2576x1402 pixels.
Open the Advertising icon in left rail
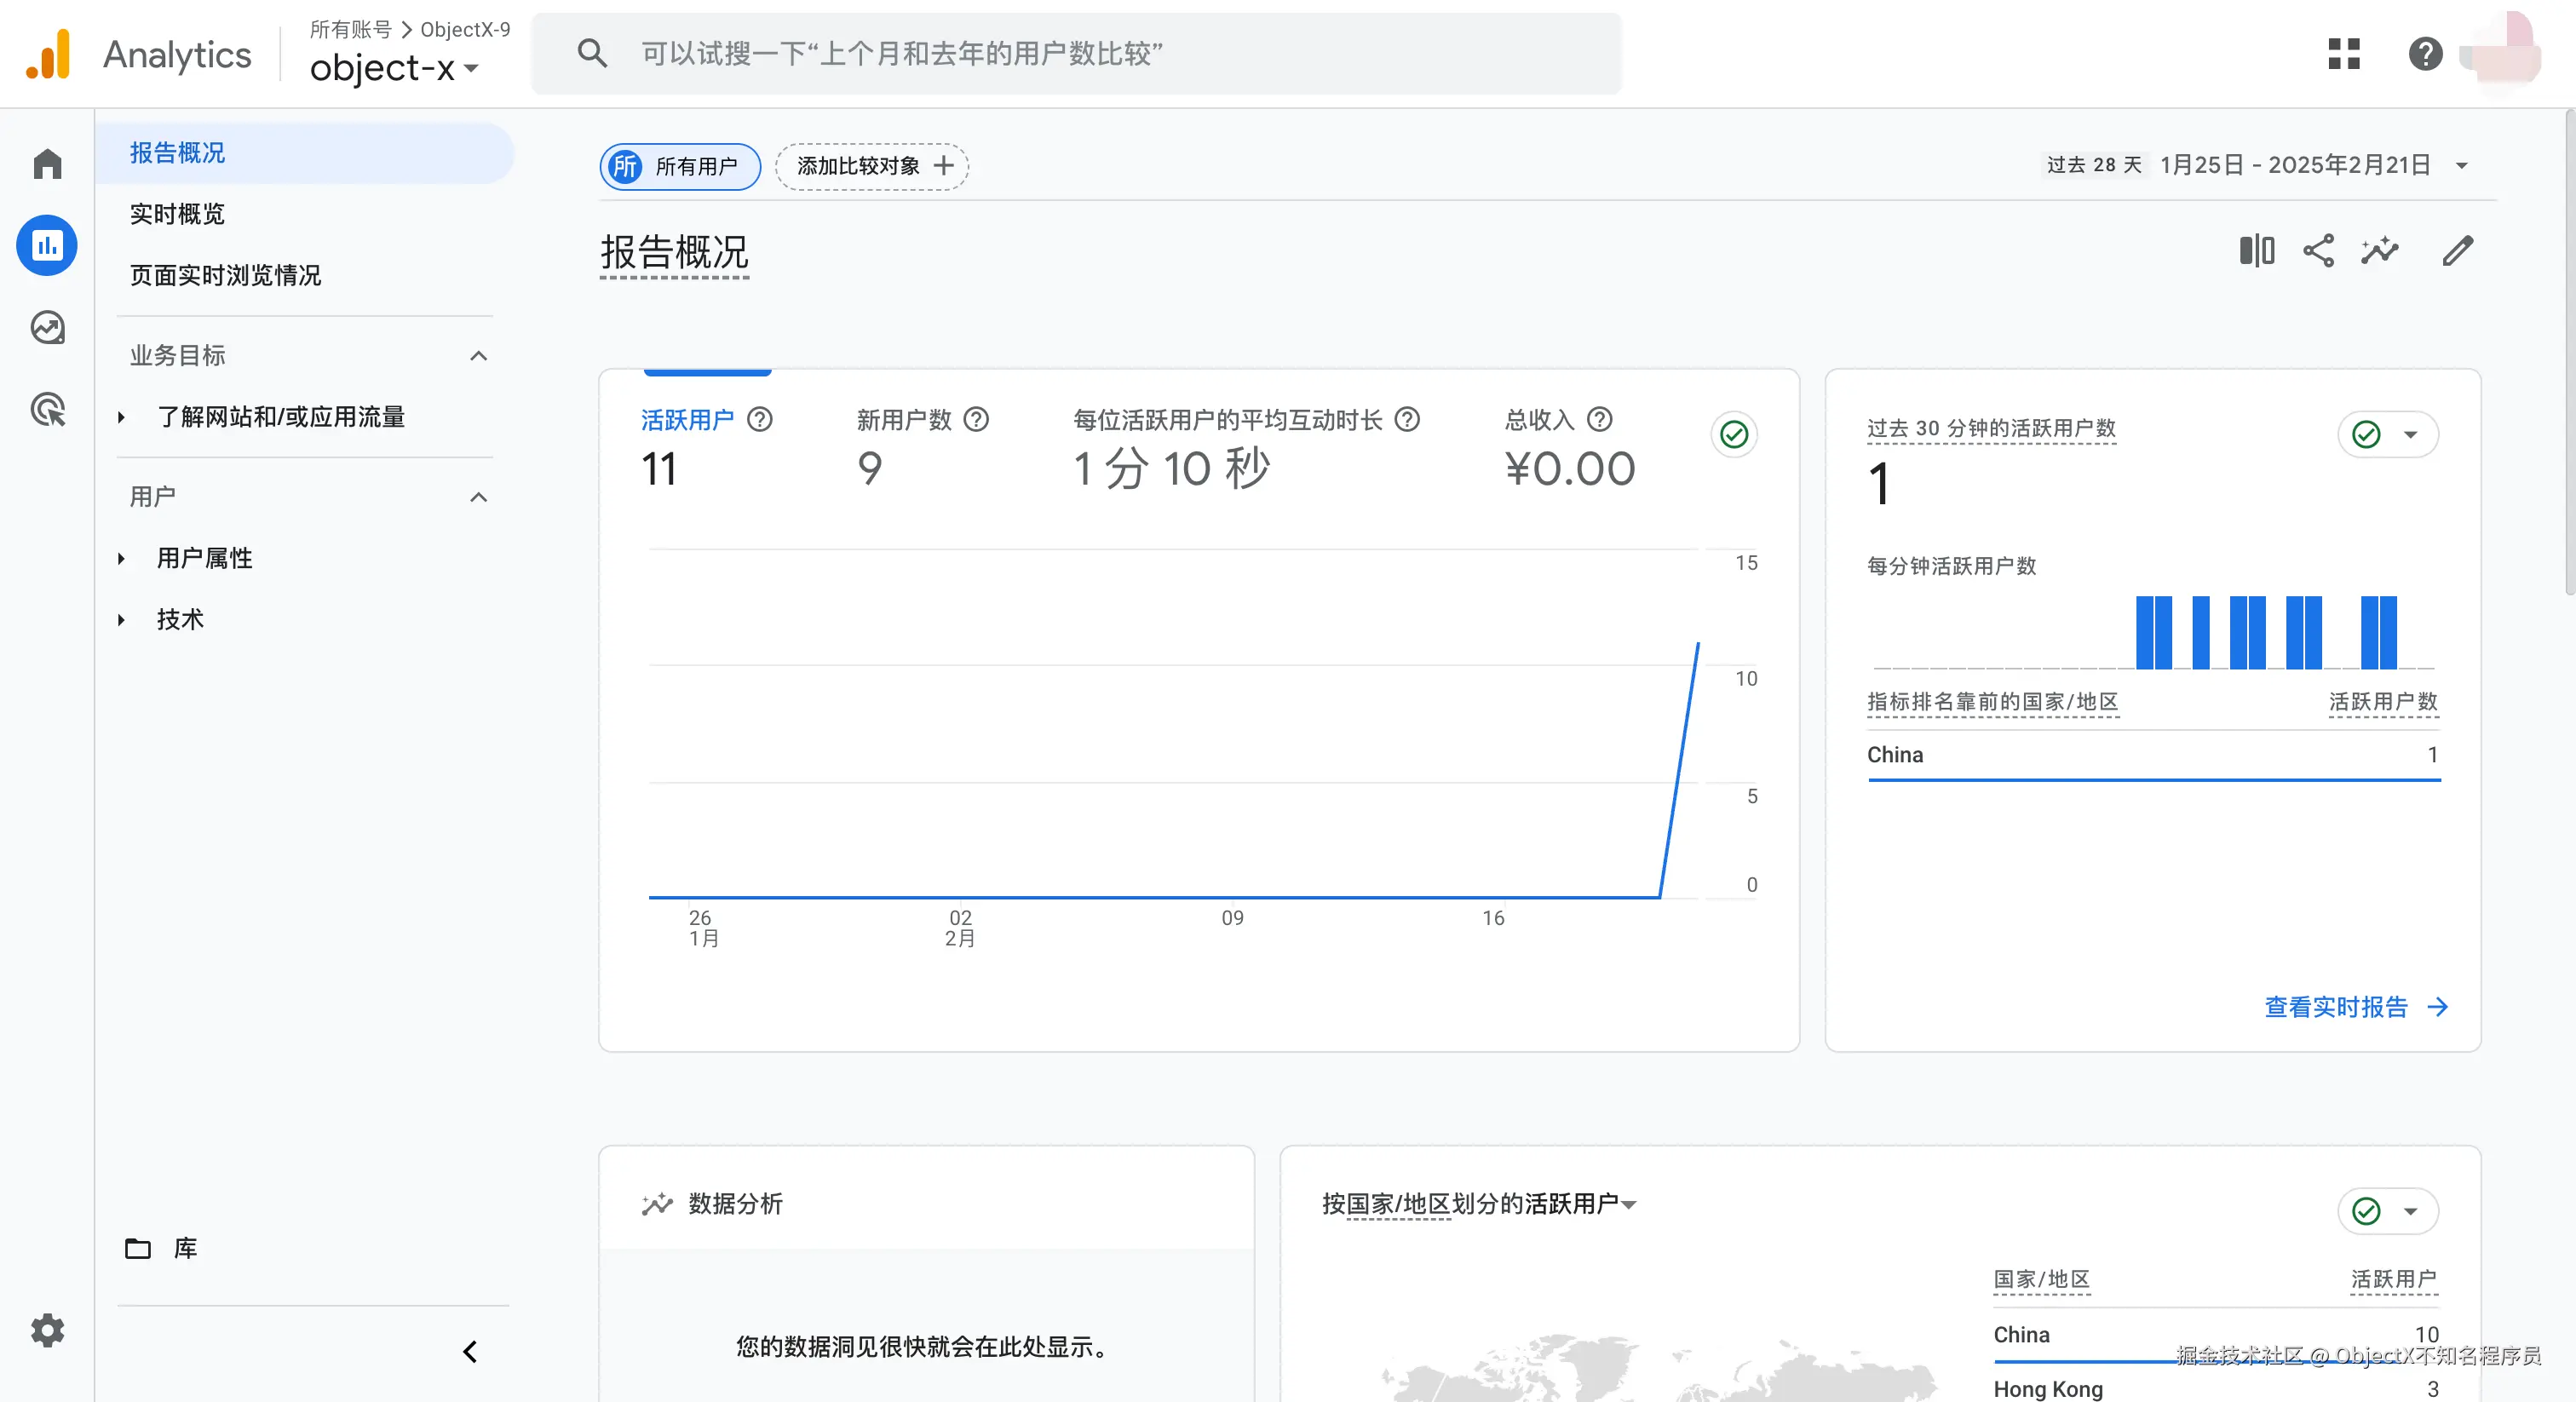(x=47, y=409)
